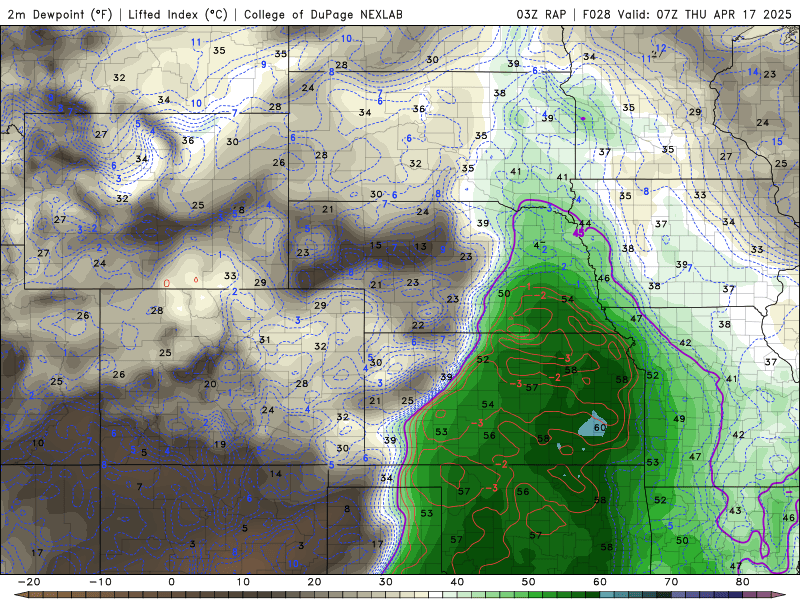Click the '49' dewpoint value on map
Viewport: 800px width, 600px height.
coord(679,419)
